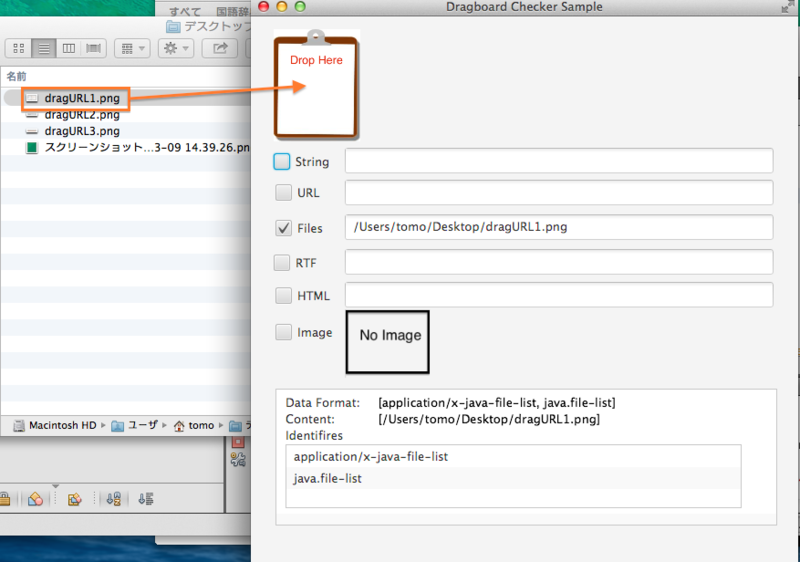Click the RTF text field

tap(559, 262)
